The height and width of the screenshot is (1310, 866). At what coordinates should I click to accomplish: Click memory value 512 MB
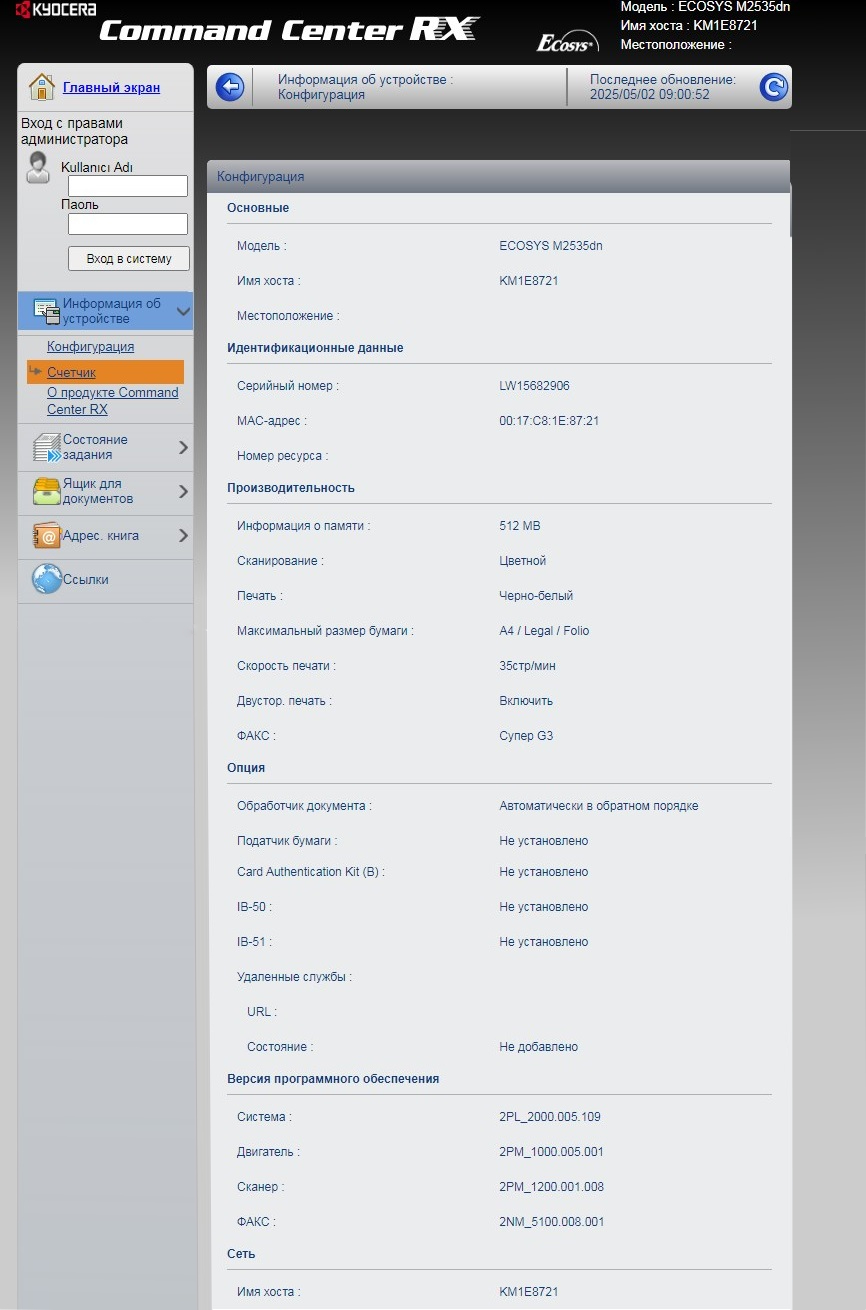(520, 525)
